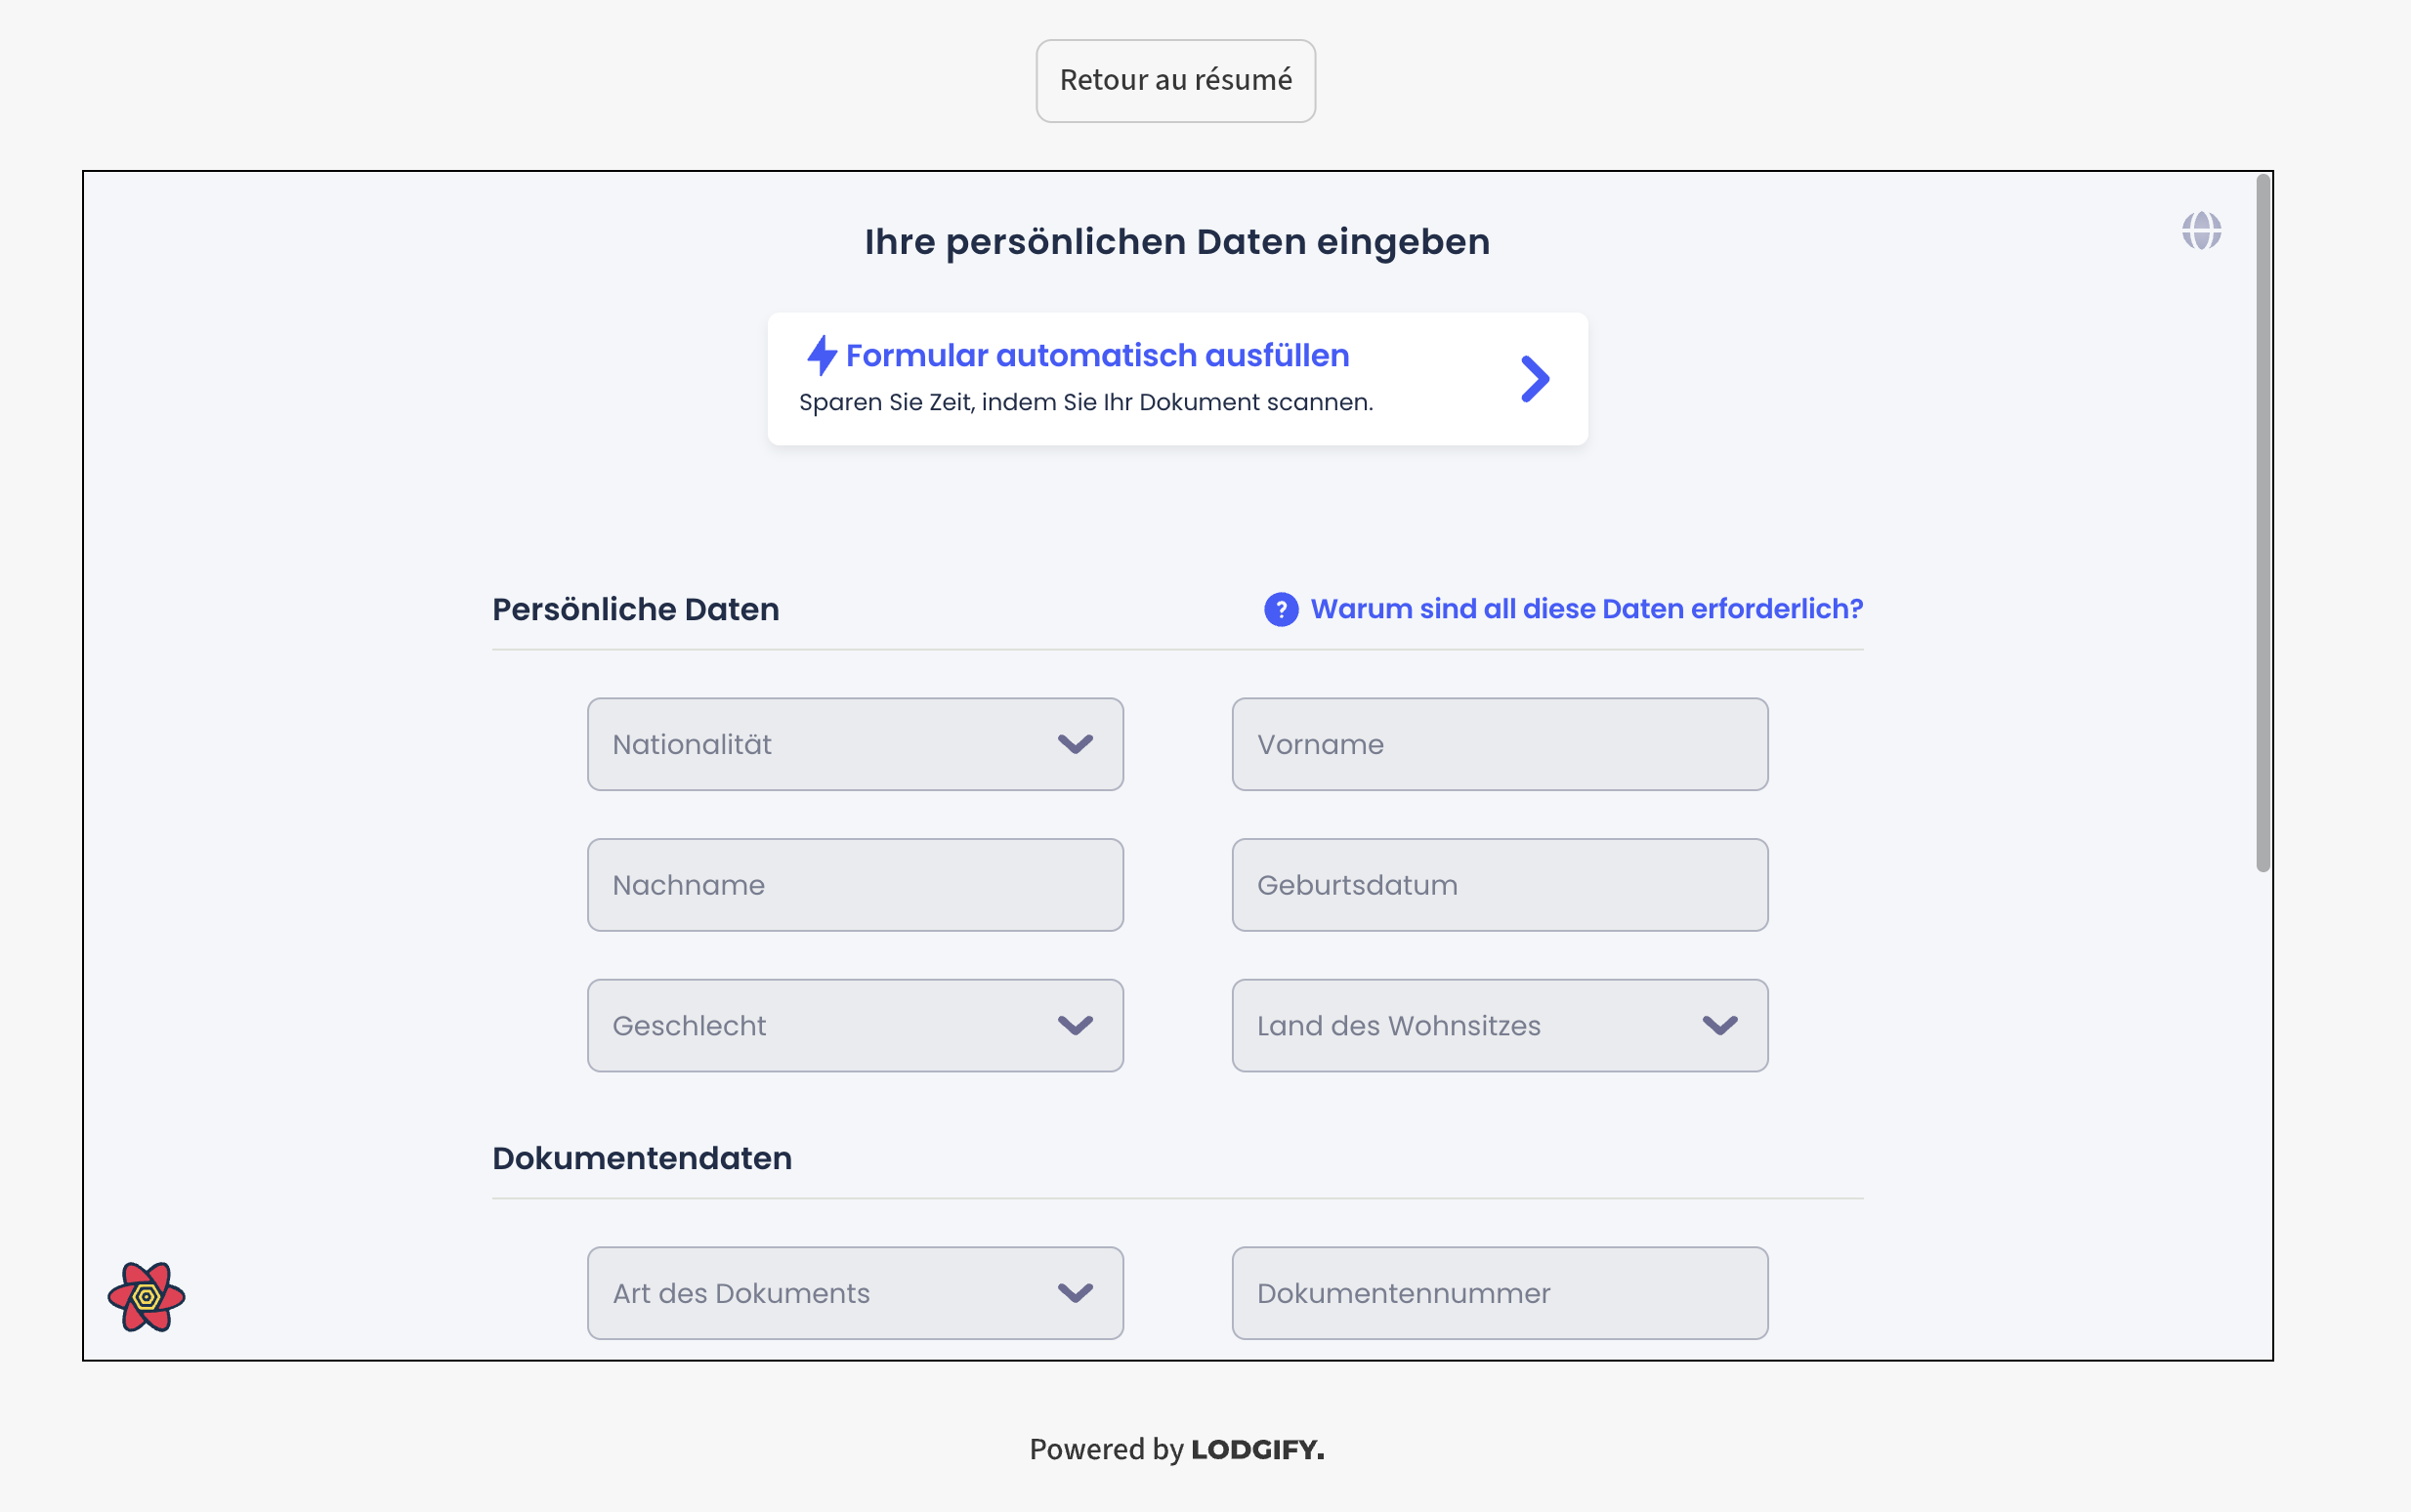Viewport: 2411px width, 1512px height.
Task: Click the right chevron on autofill card
Action: click(1535, 379)
